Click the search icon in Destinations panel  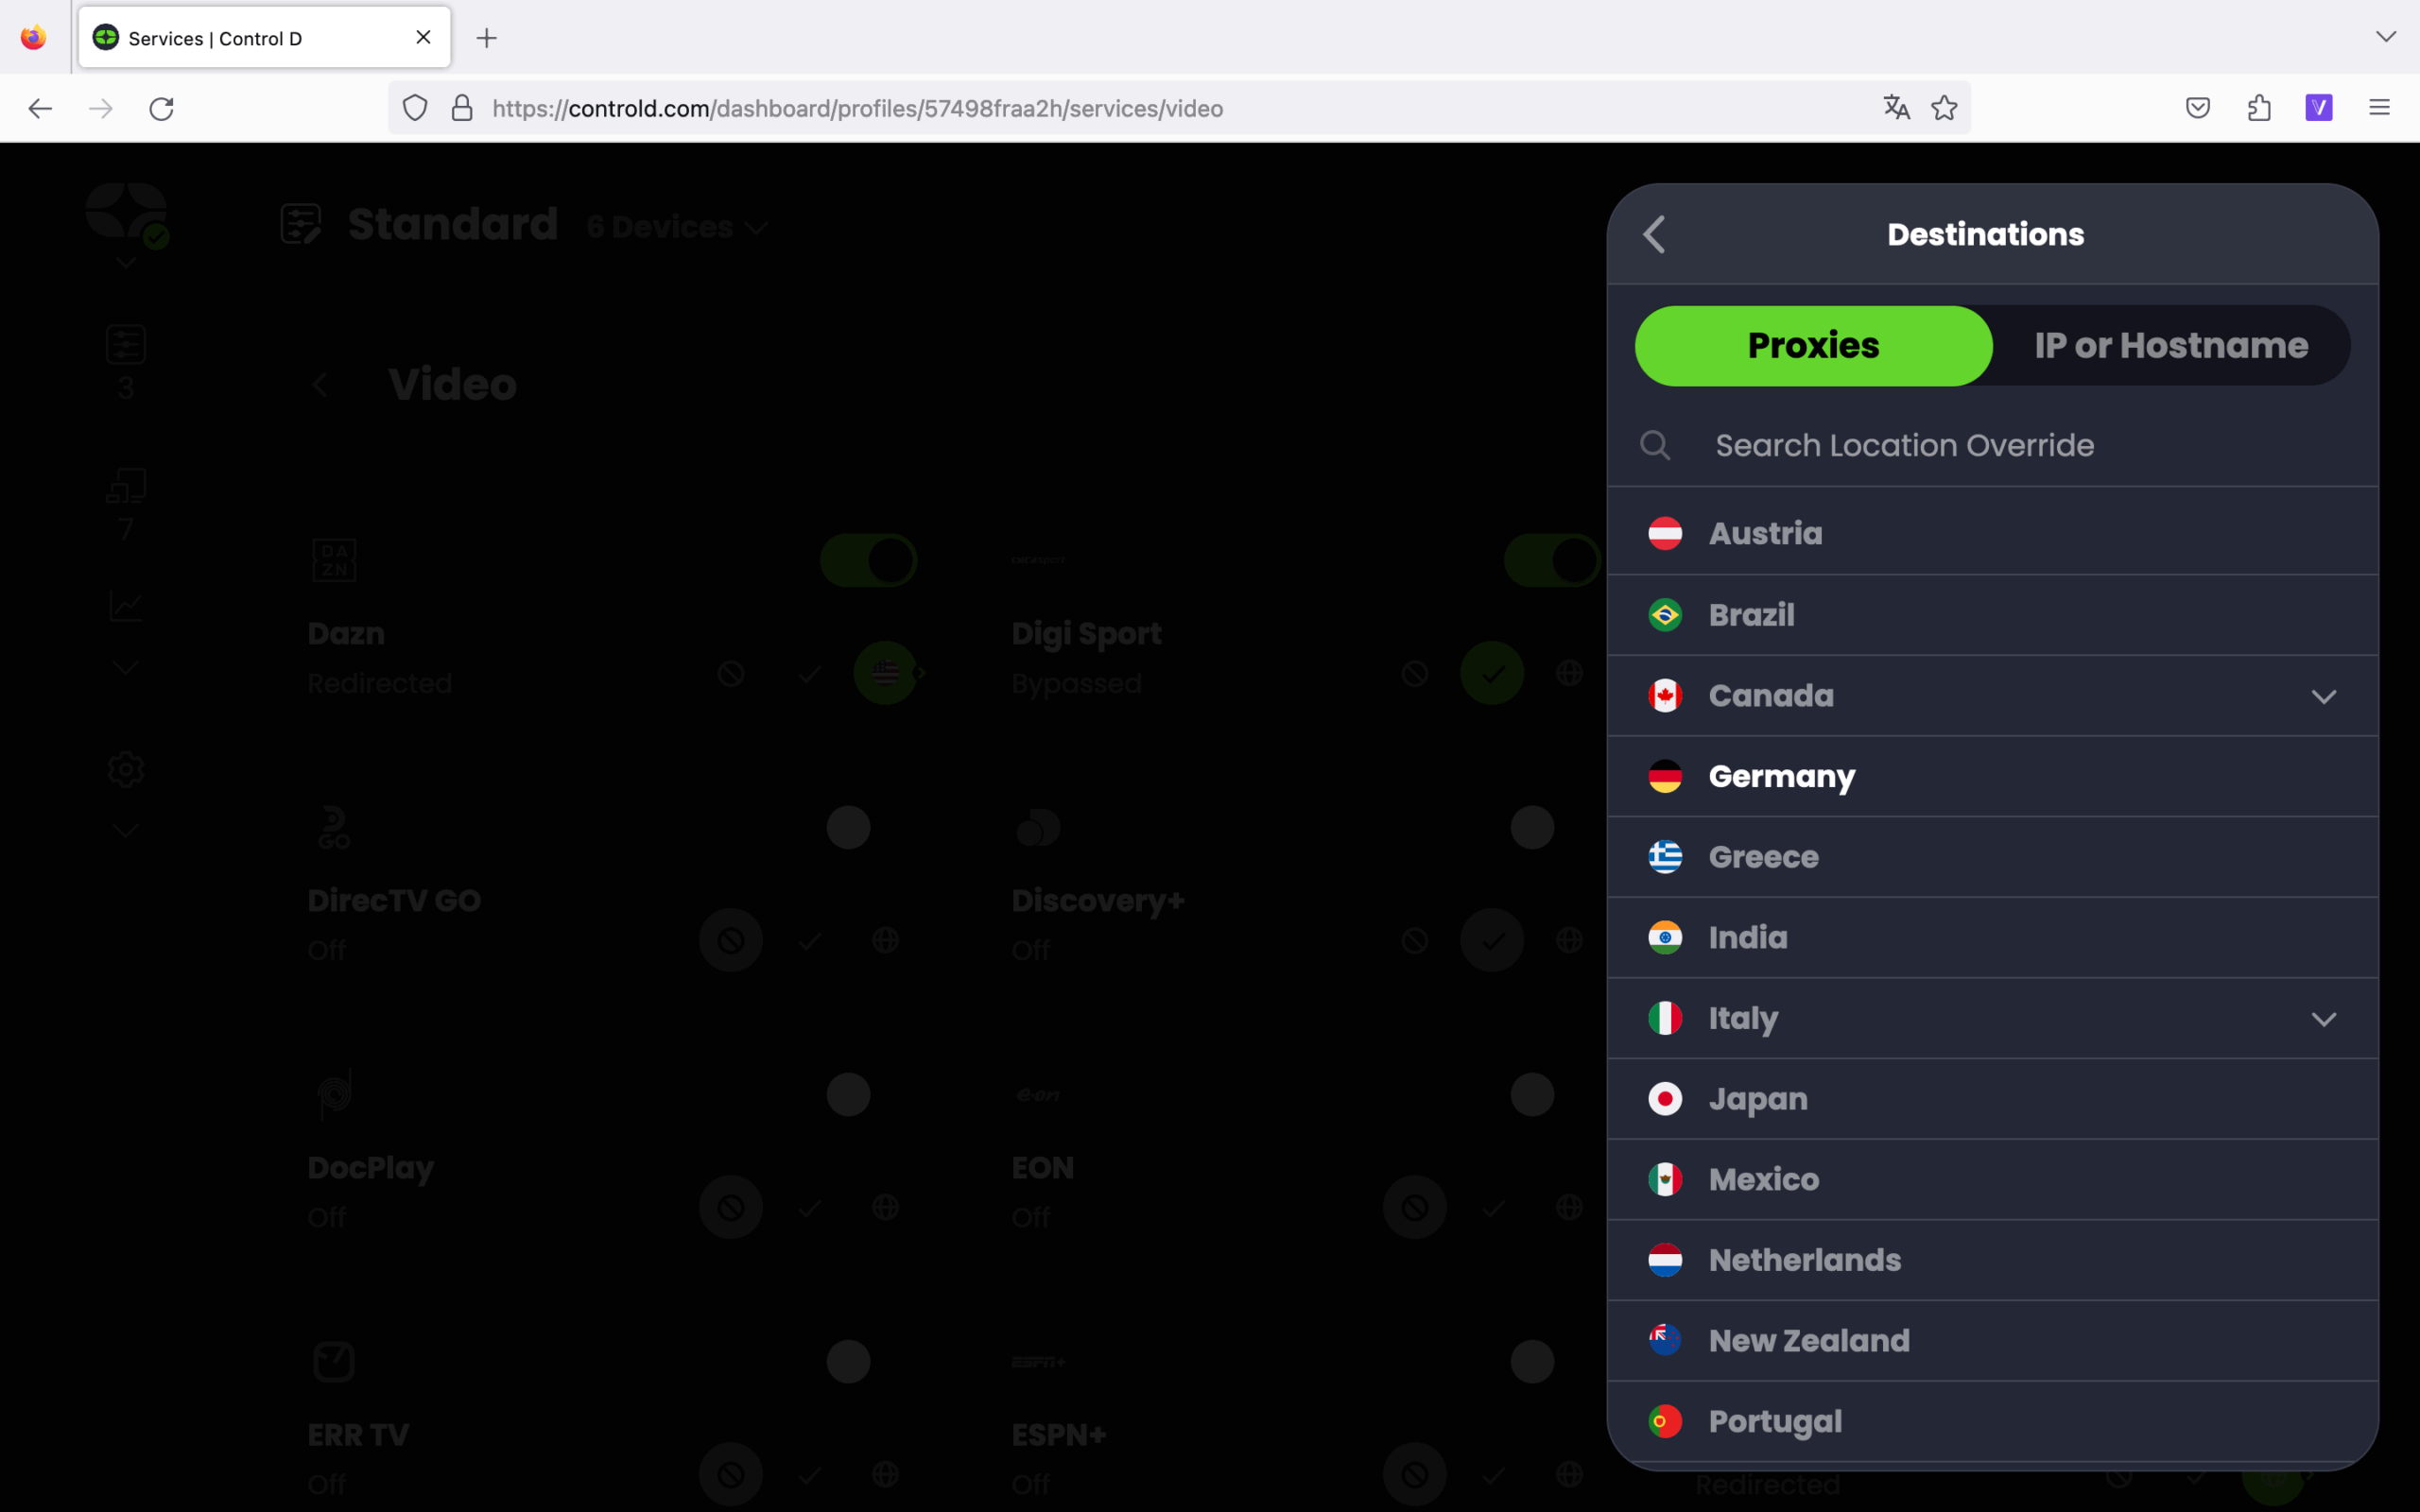pos(1659,444)
